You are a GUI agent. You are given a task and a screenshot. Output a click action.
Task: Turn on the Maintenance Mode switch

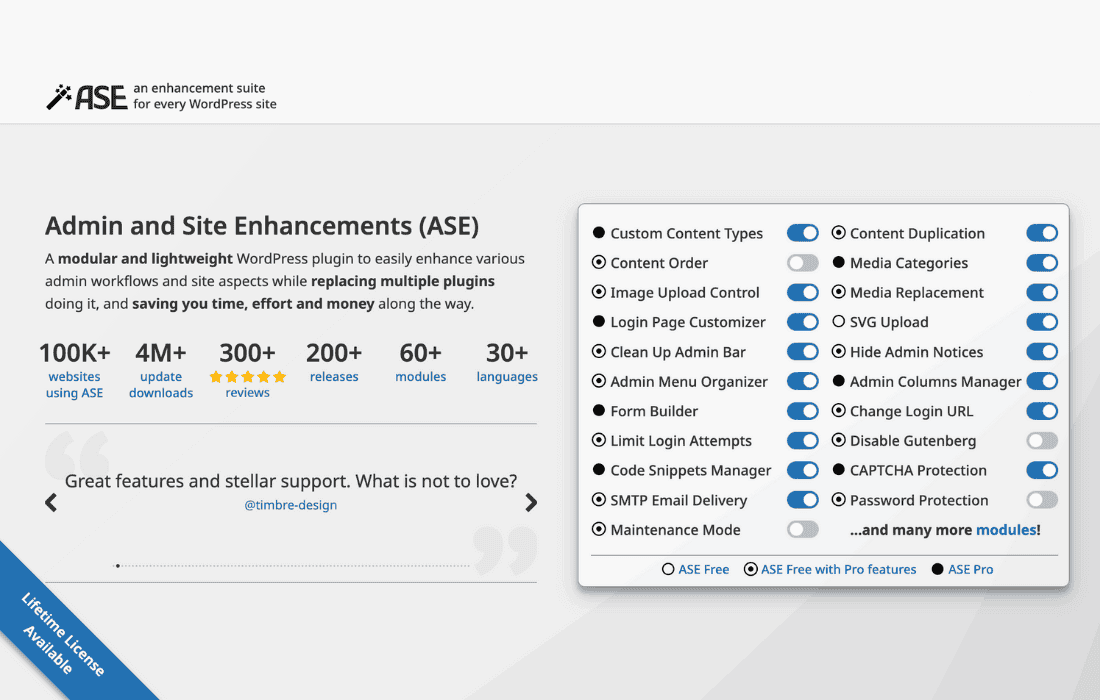[x=803, y=529]
